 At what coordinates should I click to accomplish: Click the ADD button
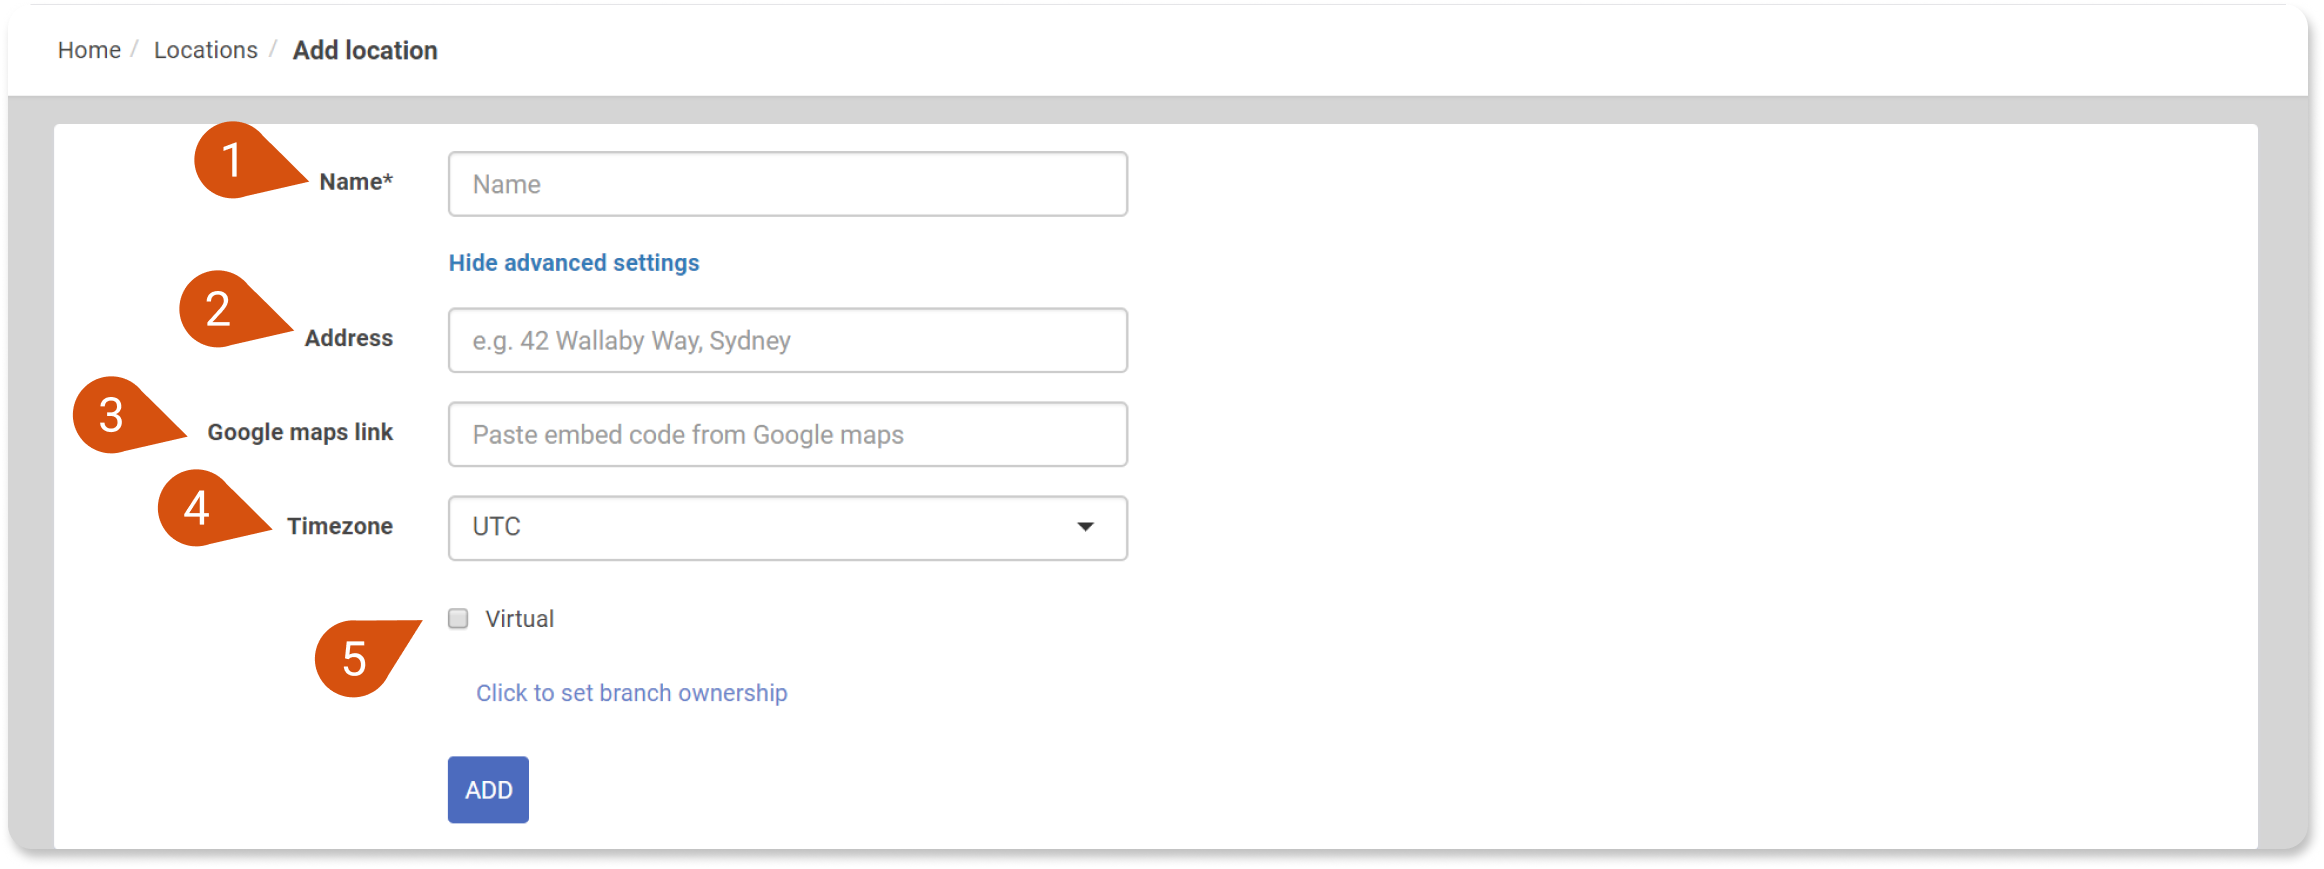click(488, 790)
